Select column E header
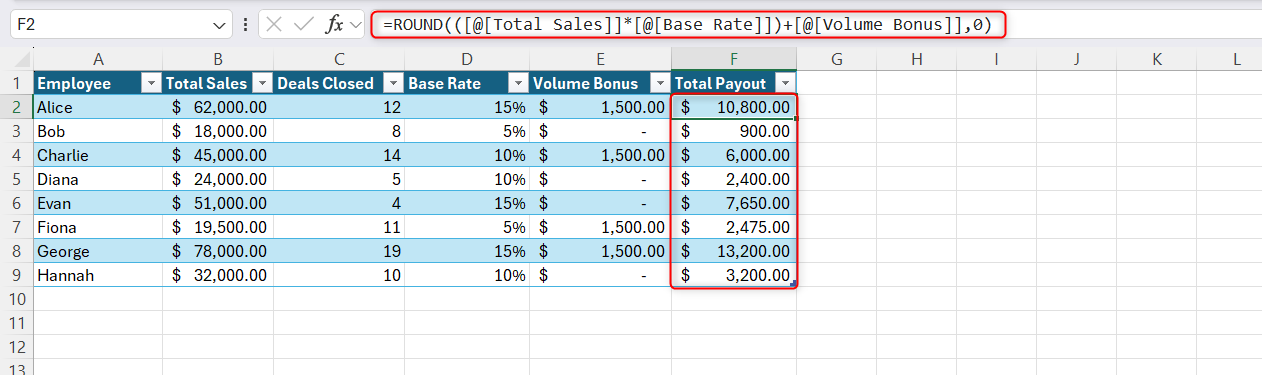This screenshot has width=1262, height=375. [x=600, y=59]
